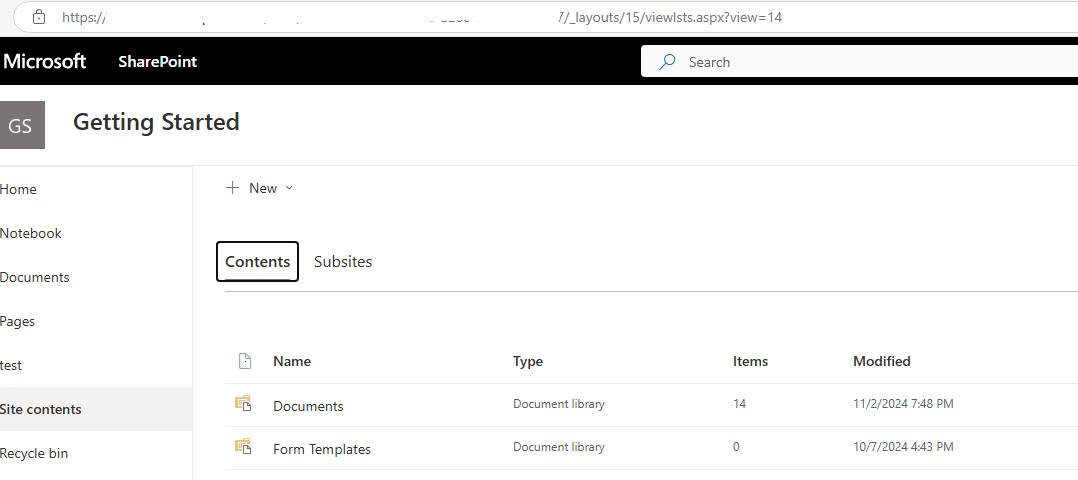Sort by the Name column header
This screenshot has height=480, width=1078.
point(292,361)
